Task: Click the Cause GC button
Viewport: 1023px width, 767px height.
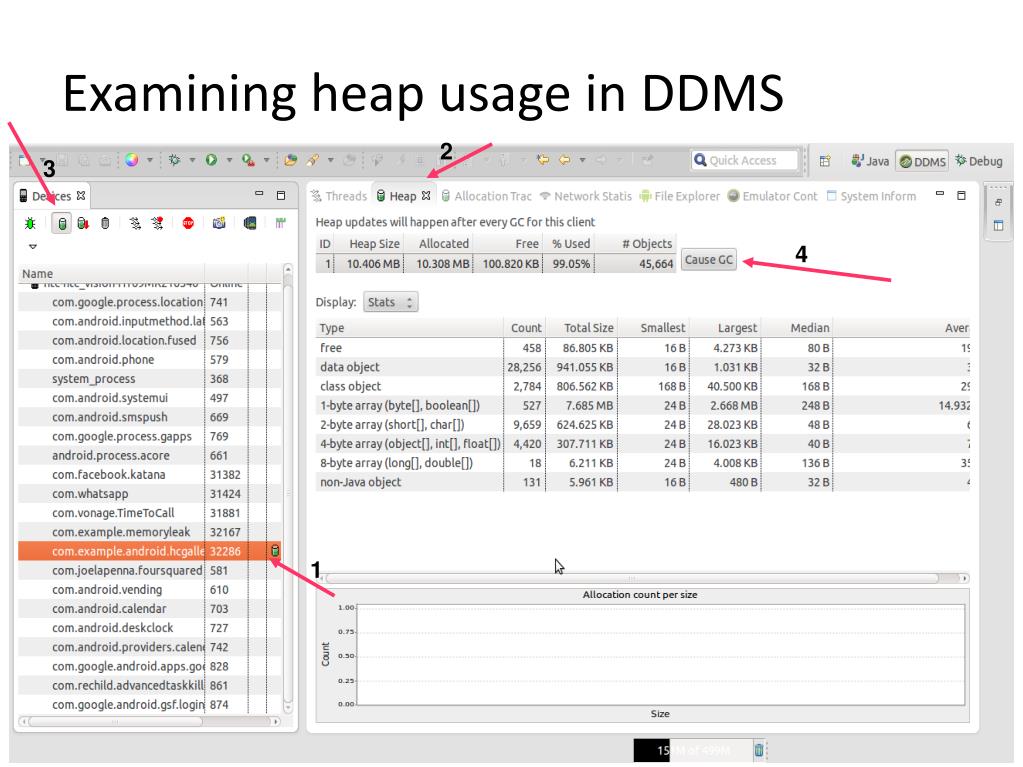Action: point(709,260)
